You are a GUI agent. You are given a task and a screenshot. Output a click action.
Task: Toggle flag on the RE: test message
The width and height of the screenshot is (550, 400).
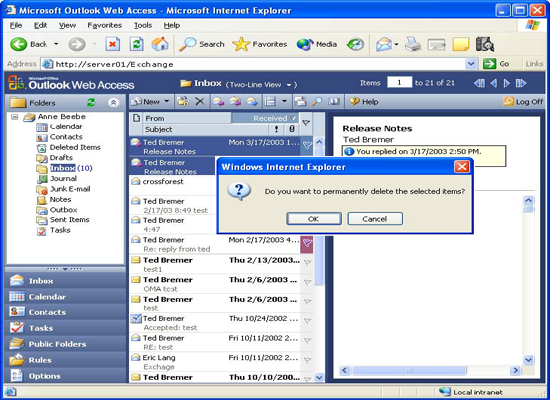coord(307,341)
